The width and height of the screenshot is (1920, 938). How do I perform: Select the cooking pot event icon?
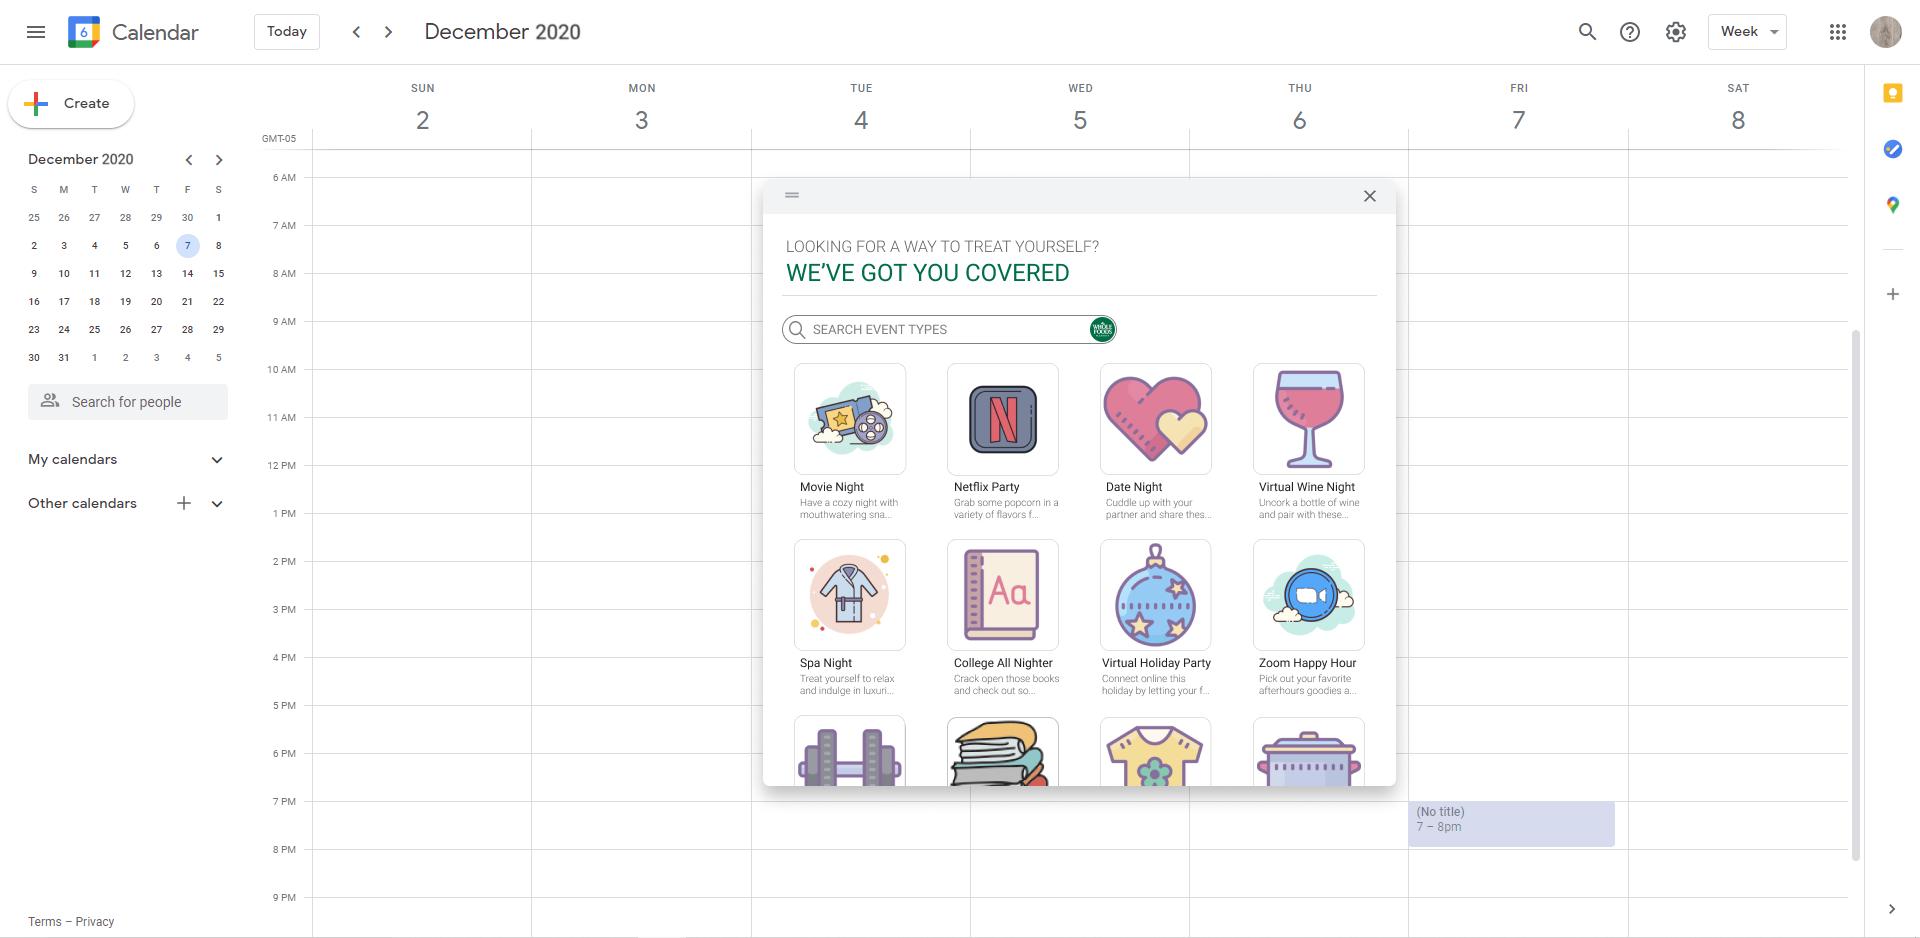[x=1309, y=752]
